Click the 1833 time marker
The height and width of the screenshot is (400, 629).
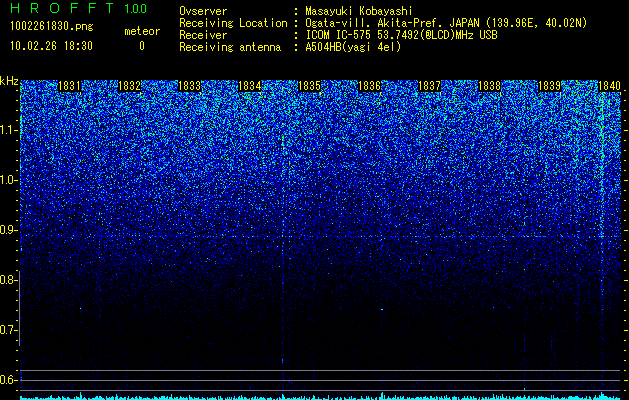click(x=189, y=86)
